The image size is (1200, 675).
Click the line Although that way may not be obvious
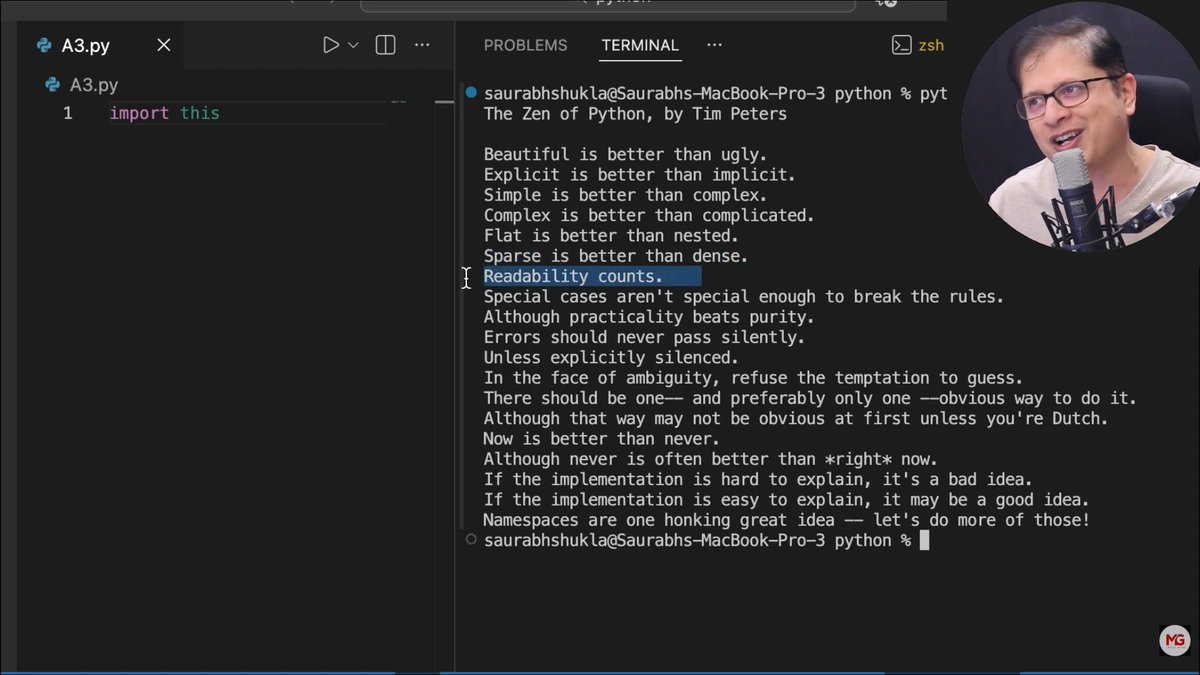click(796, 418)
